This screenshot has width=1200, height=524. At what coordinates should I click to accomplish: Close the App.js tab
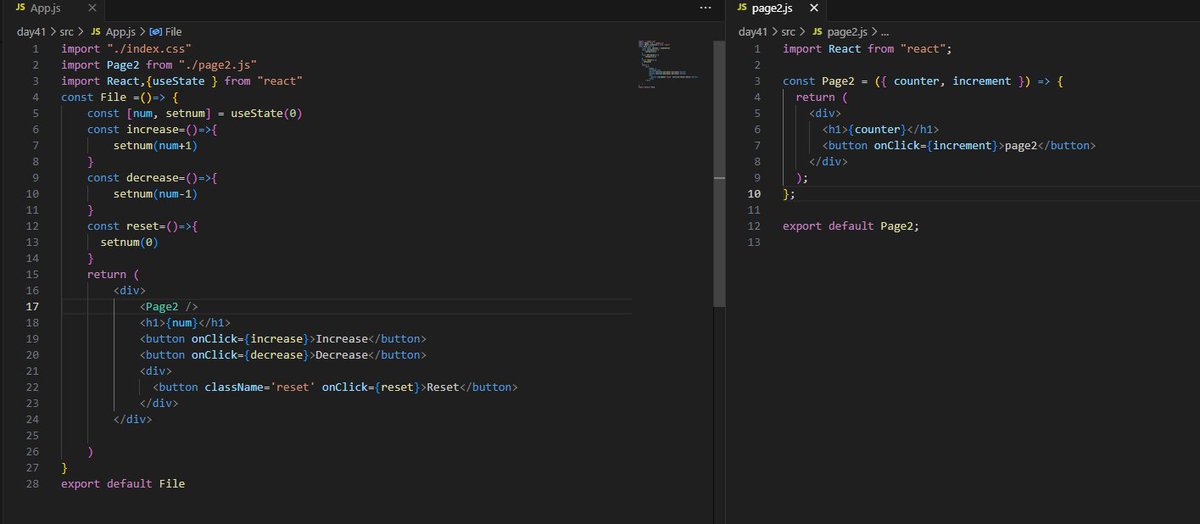tap(92, 8)
